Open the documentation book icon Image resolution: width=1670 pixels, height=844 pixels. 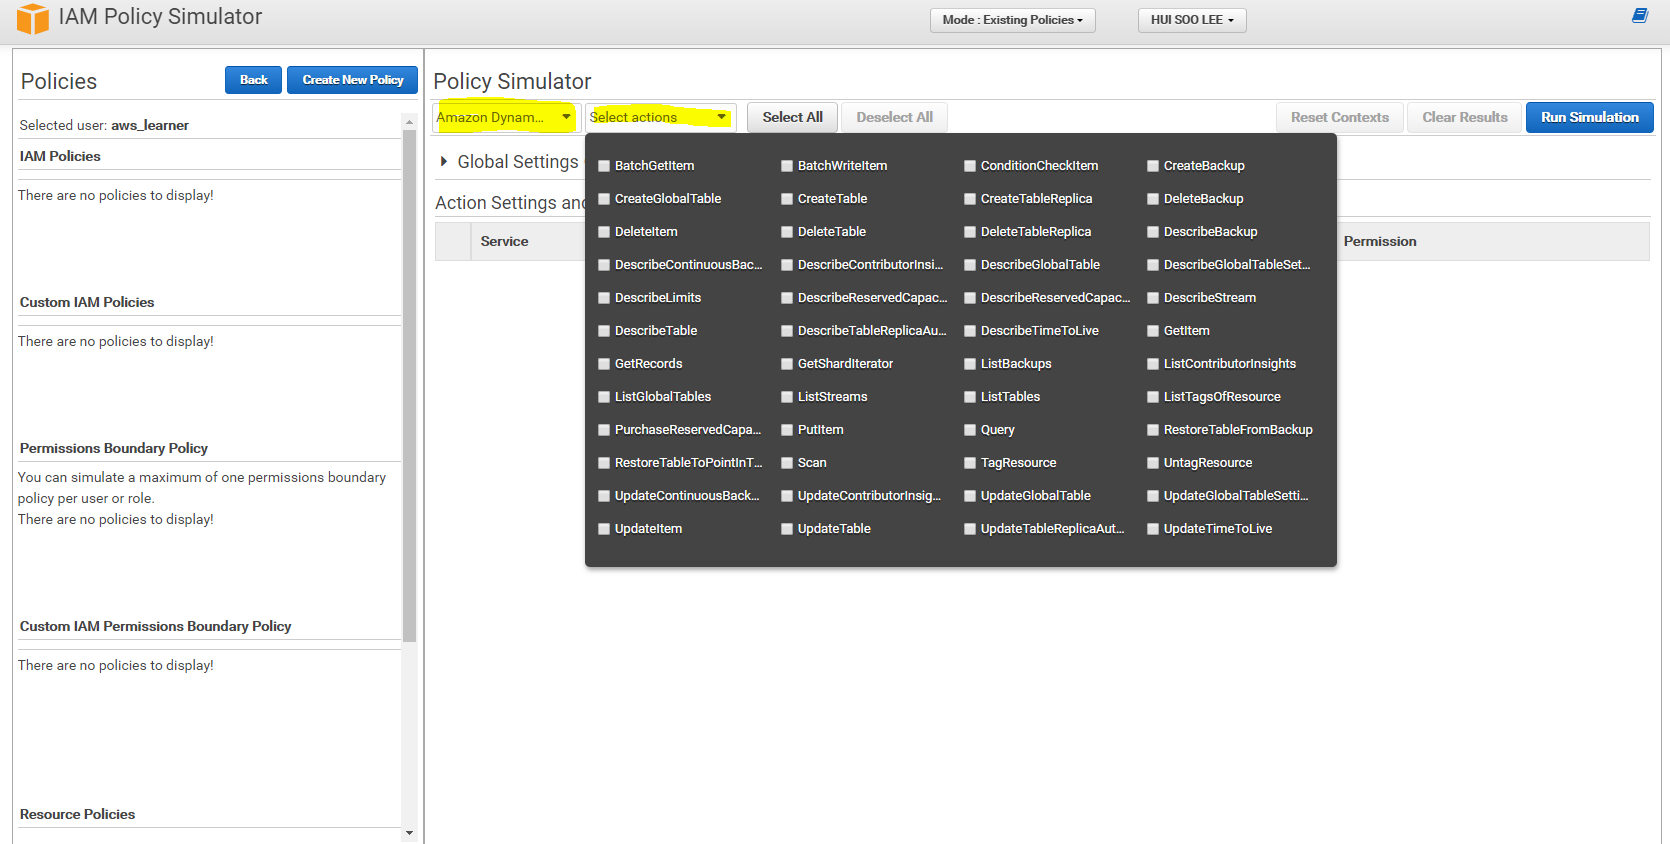coord(1640,15)
